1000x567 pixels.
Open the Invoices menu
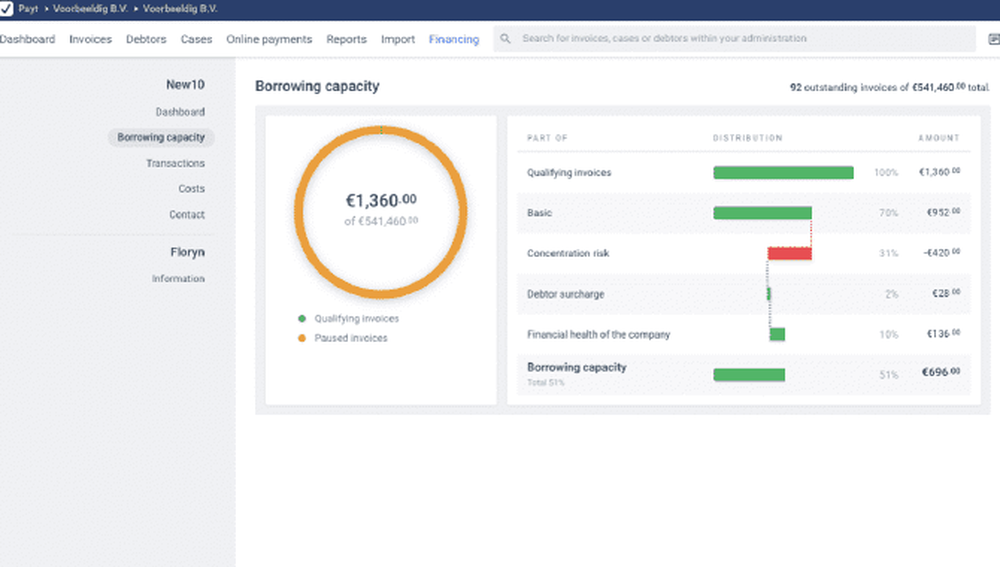tap(90, 40)
